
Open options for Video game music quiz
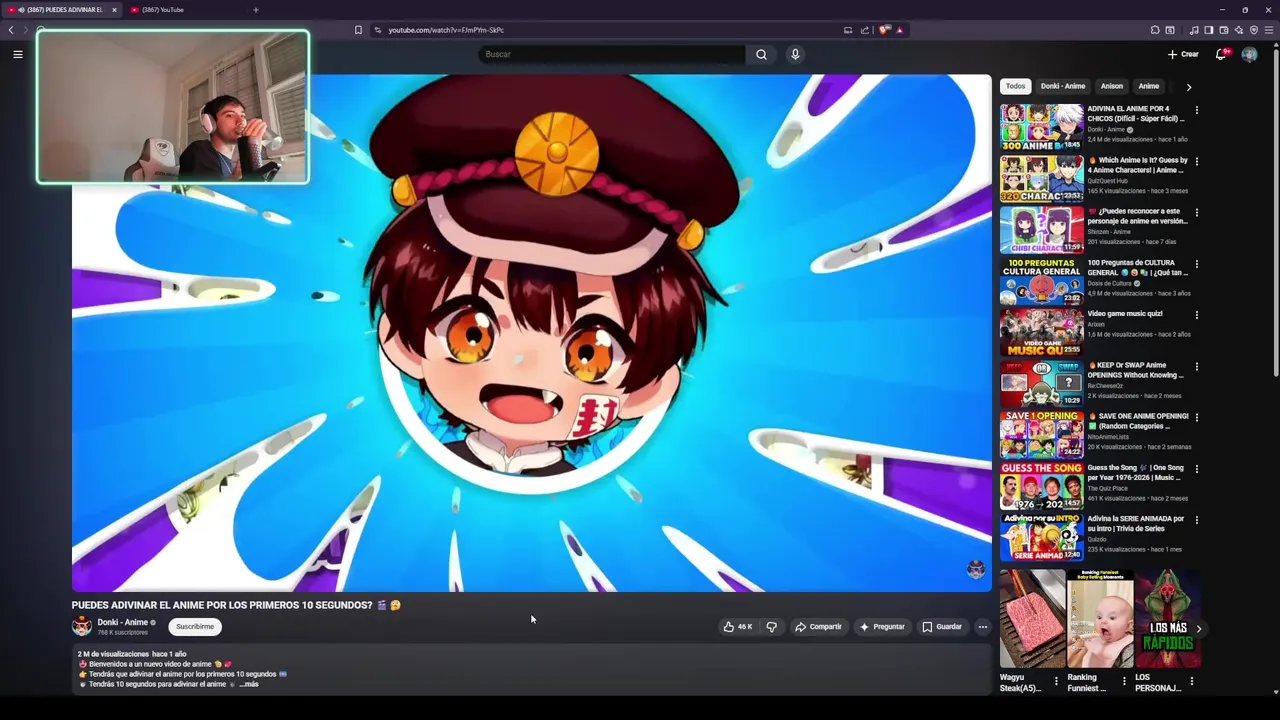(1196, 315)
